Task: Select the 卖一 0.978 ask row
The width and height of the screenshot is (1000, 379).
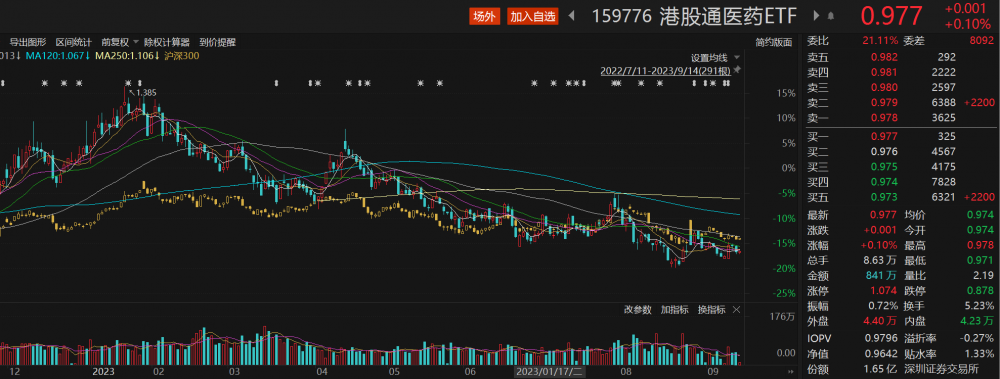Action: (x=901, y=118)
